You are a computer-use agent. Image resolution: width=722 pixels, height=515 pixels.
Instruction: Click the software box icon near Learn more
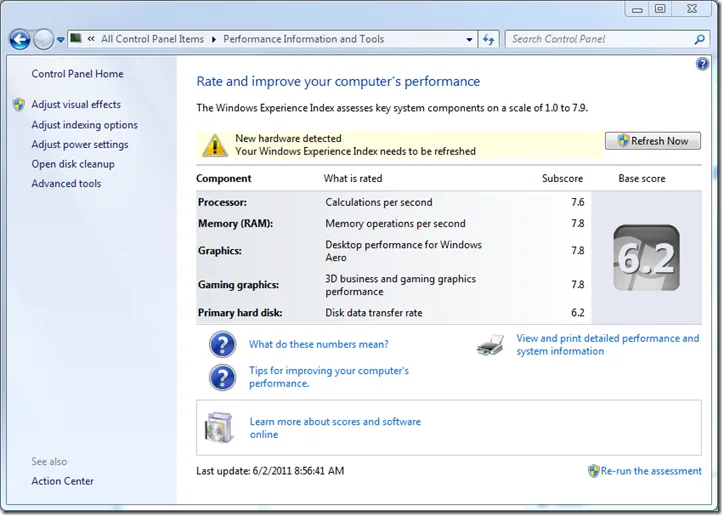coord(218,427)
